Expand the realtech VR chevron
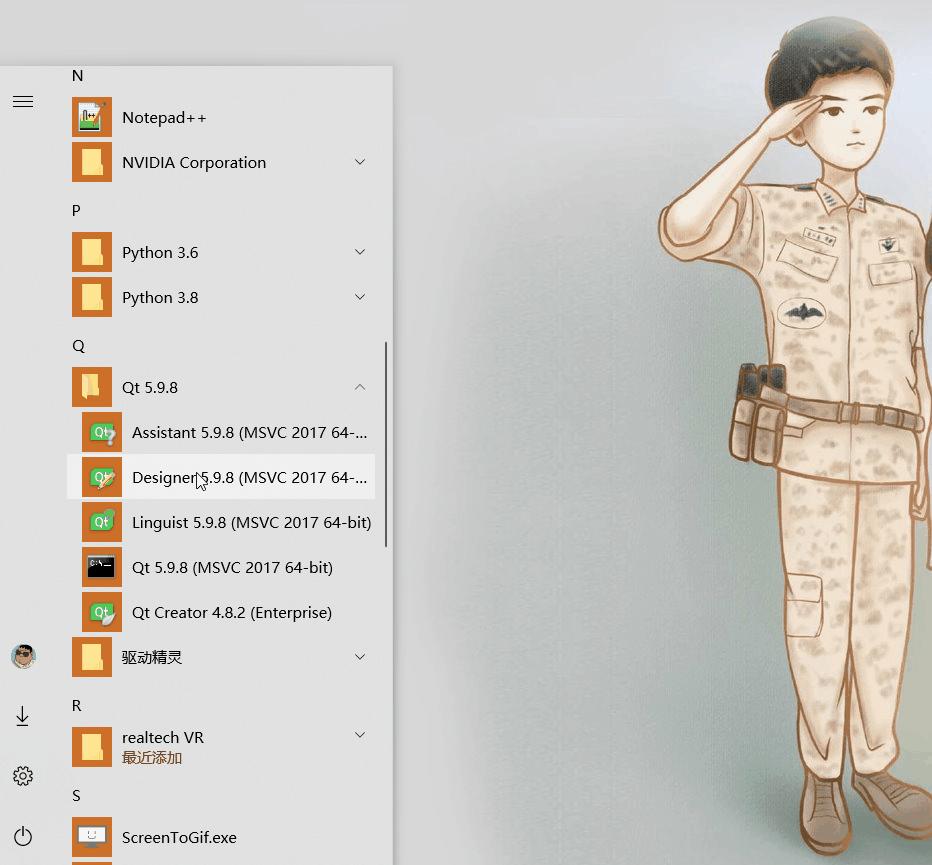The width and height of the screenshot is (932, 865). (x=360, y=735)
